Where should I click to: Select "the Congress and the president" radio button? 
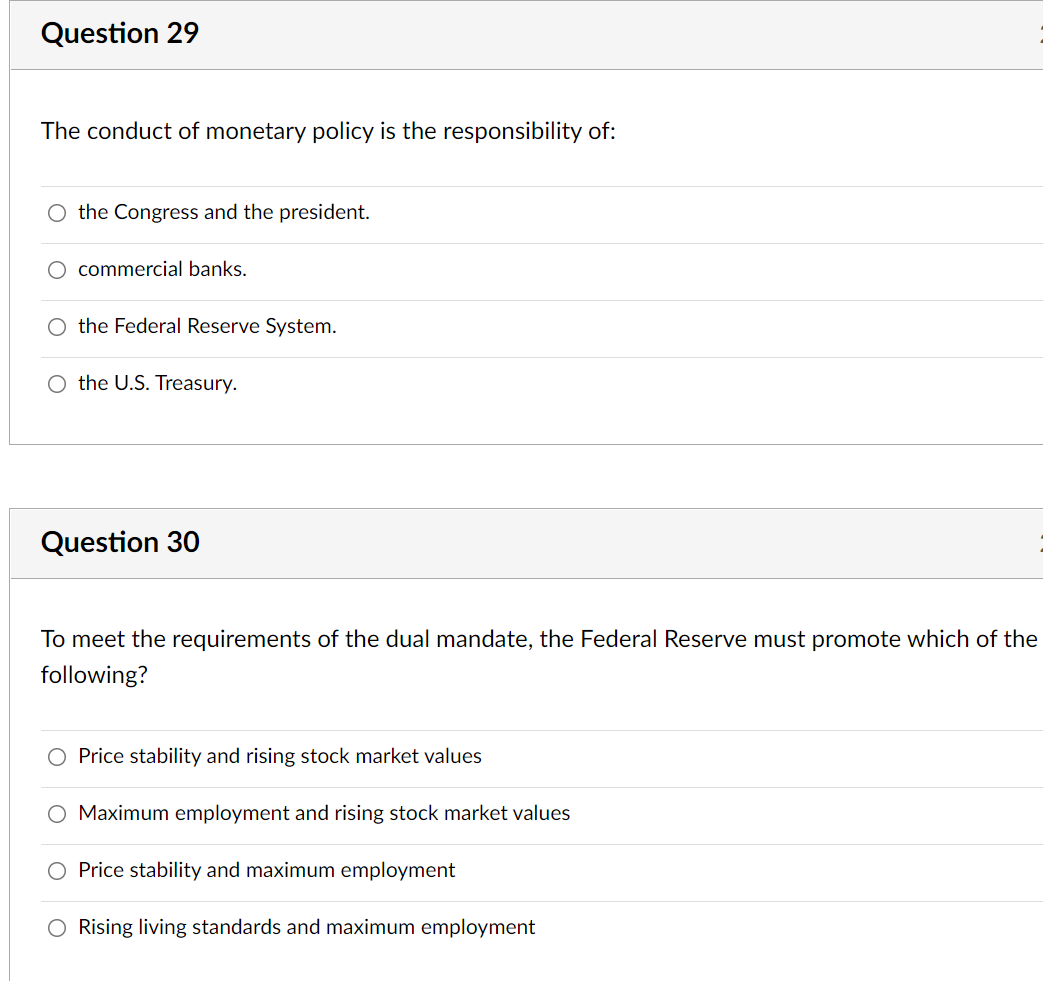[57, 212]
